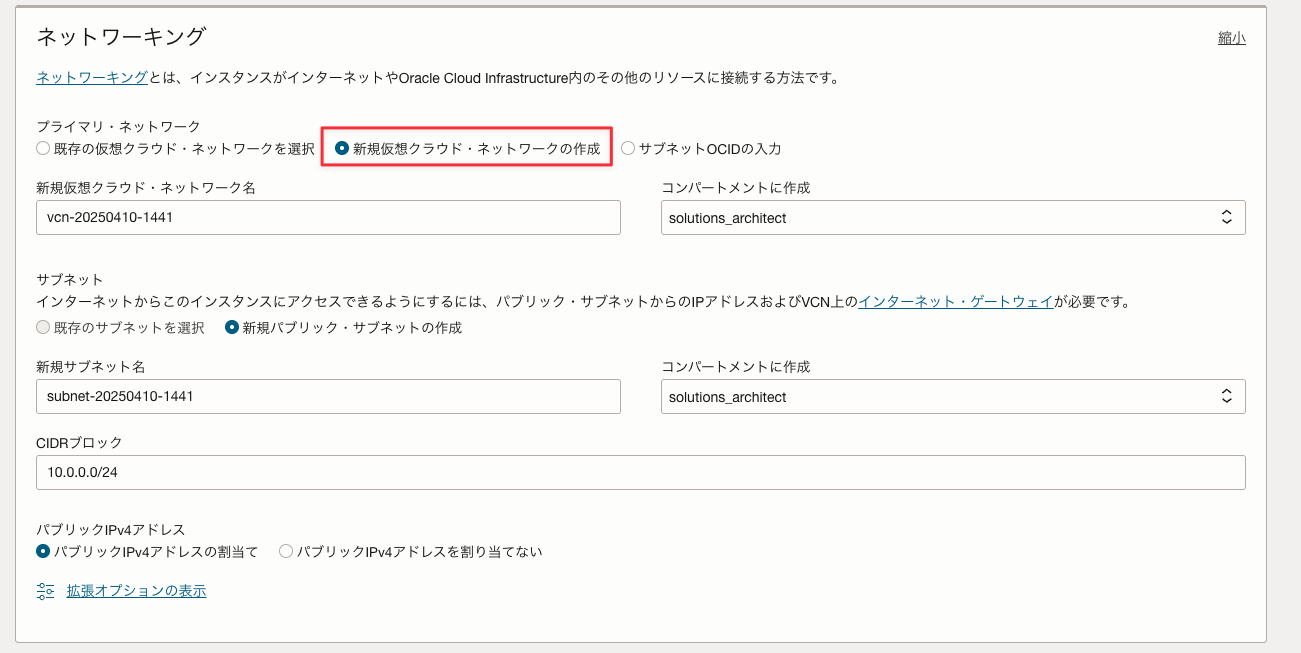
Task: Open the ネットワーキング help link
Action: tap(92, 77)
